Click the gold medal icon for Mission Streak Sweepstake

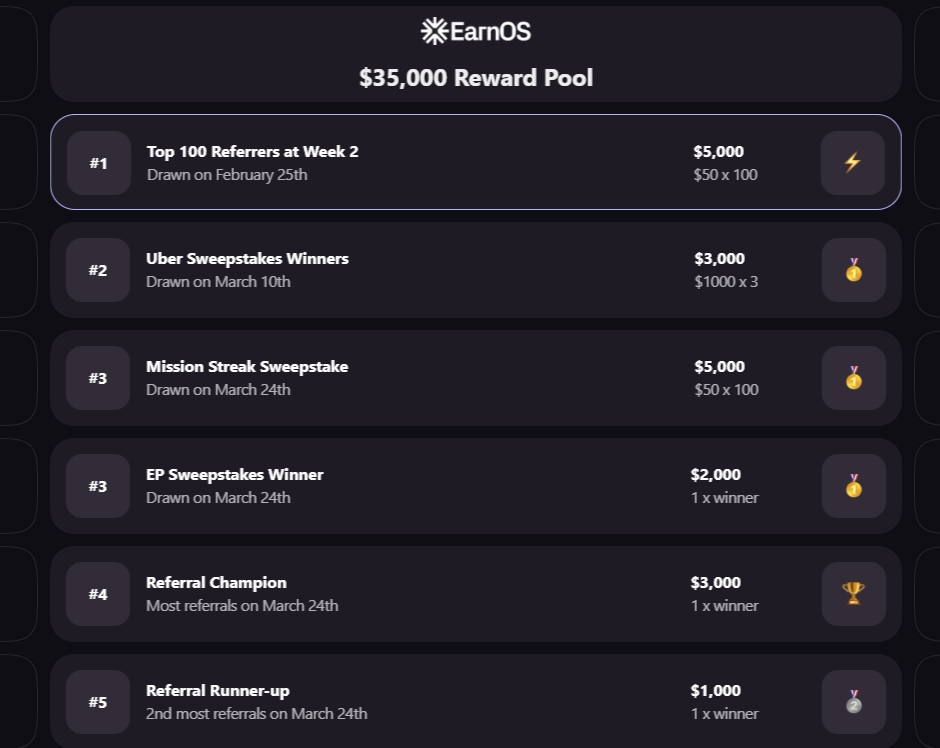tap(854, 378)
